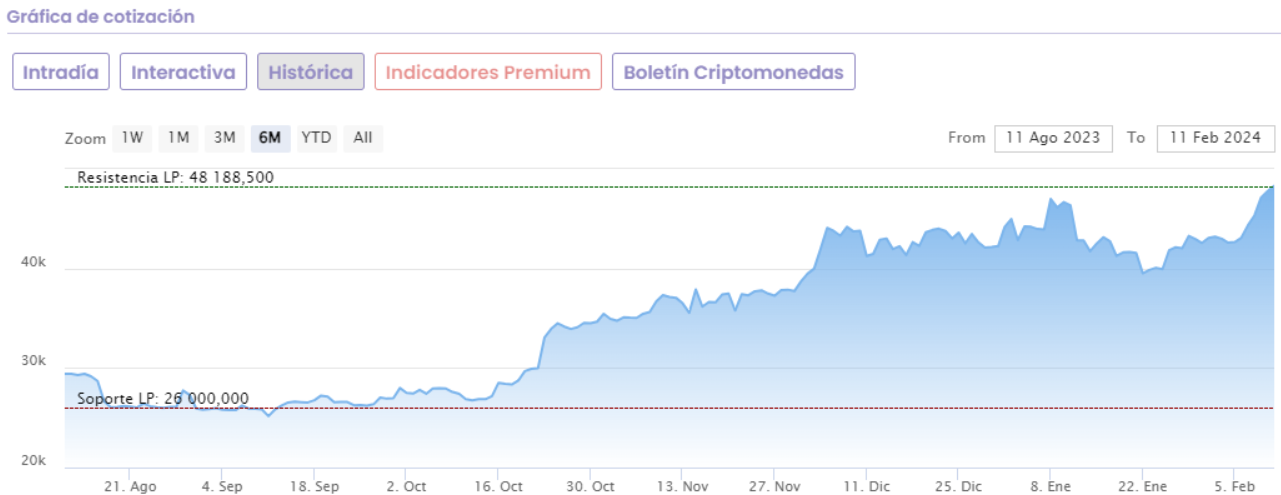Viewport: 1281px width, 495px height.
Task: Open Boletín Criptomonedas link
Action: [733, 72]
